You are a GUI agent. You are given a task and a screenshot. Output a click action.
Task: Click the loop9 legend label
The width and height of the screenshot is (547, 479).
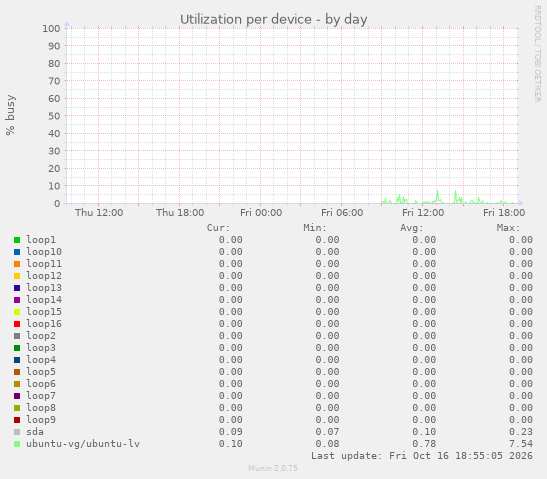(x=41, y=420)
